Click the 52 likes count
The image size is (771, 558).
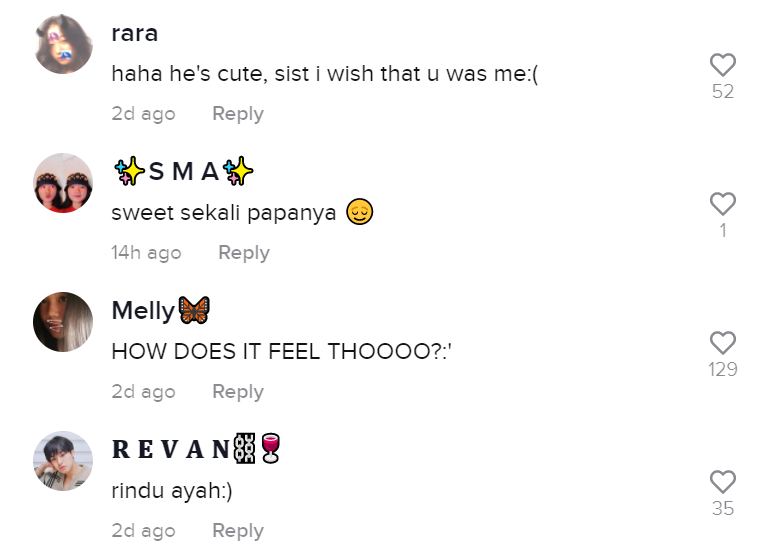click(722, 92)
